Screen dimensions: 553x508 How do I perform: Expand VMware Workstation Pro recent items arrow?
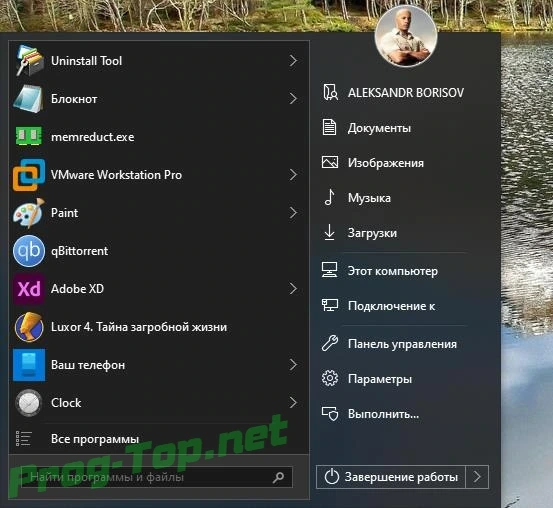tap(293, 175)
